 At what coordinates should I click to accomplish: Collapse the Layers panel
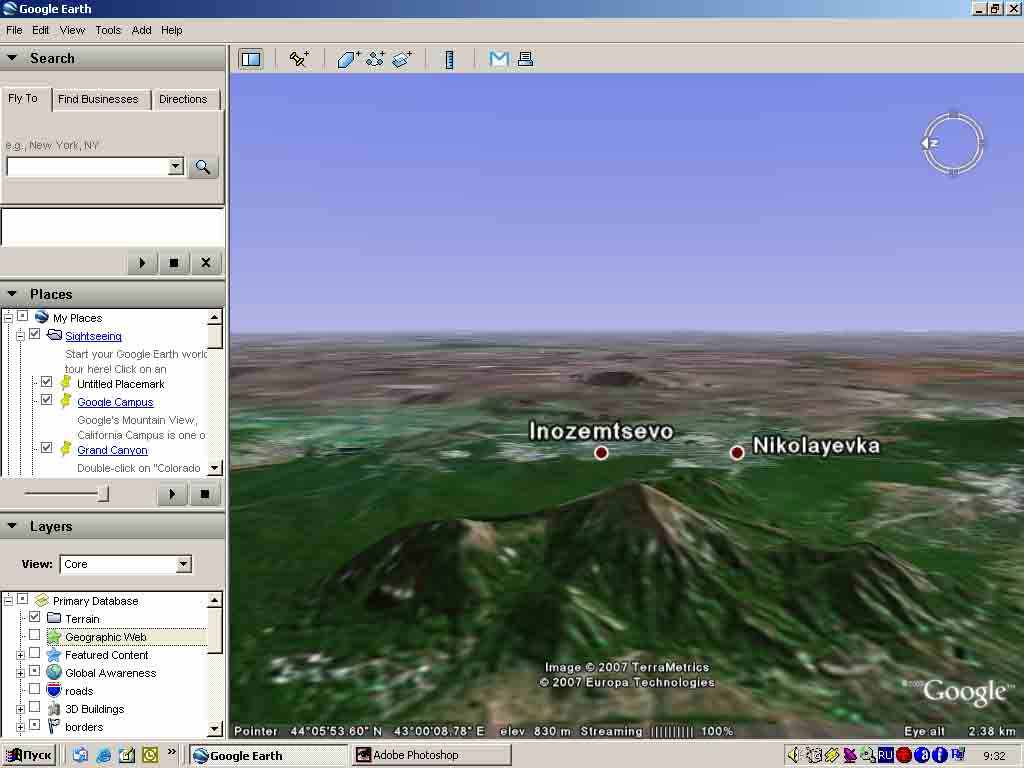(12, 526)
